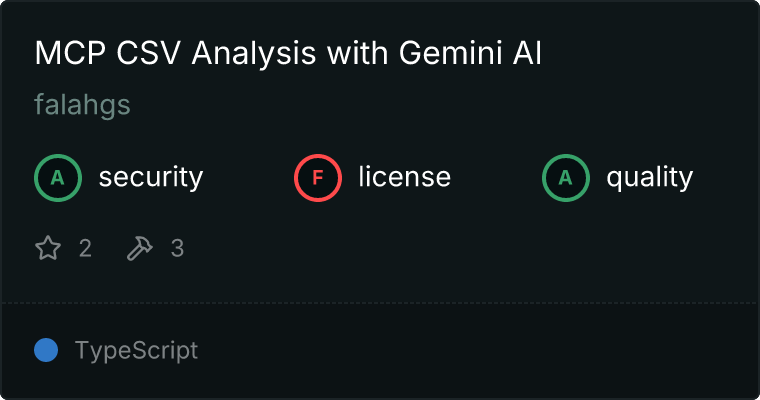Click the TypeScript language label

(x=136, y=351)
